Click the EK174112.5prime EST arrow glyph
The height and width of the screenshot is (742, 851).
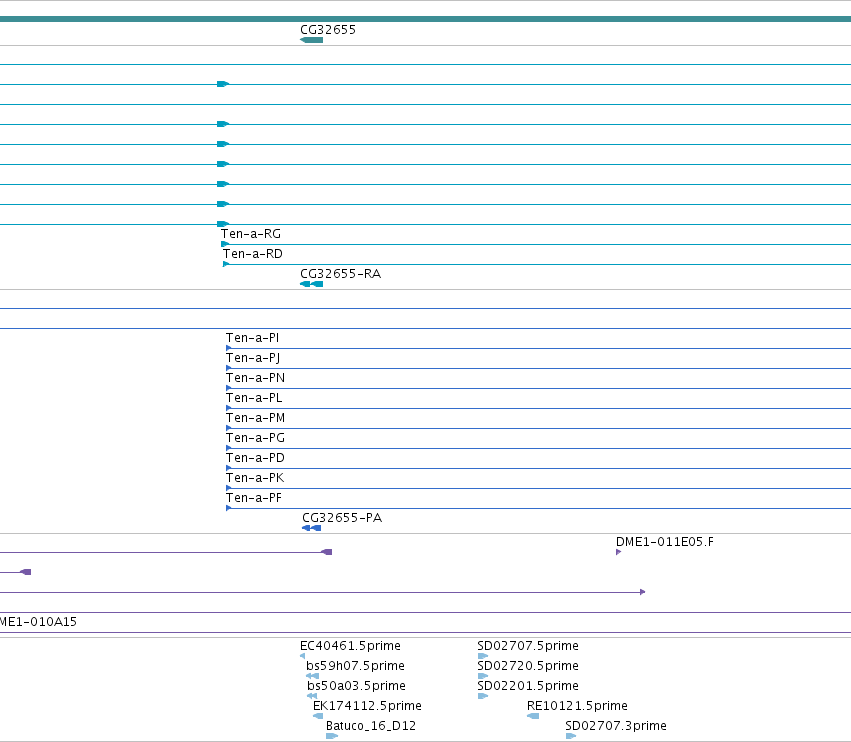(318, 716)
